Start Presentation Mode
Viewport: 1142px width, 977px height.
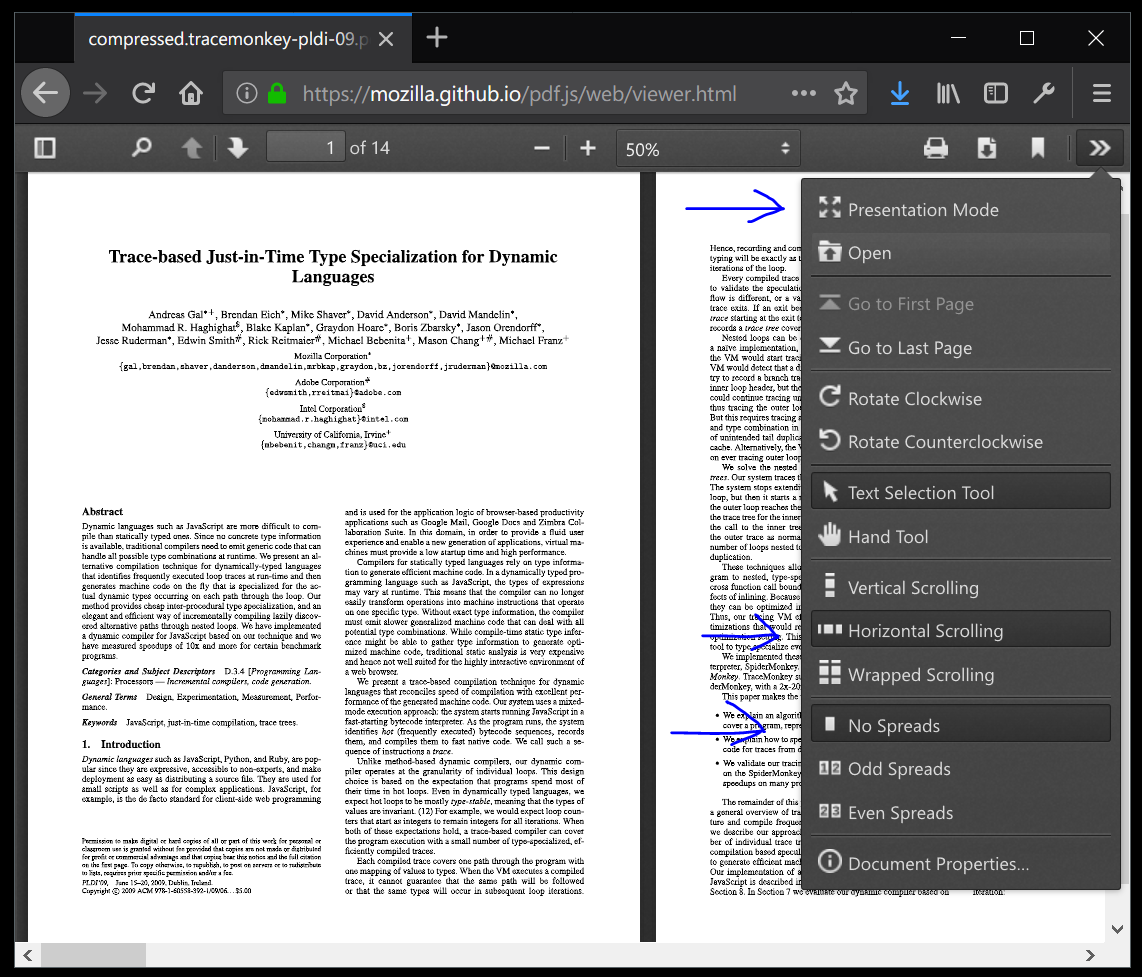pyautogui.click(x=961, y=210)
